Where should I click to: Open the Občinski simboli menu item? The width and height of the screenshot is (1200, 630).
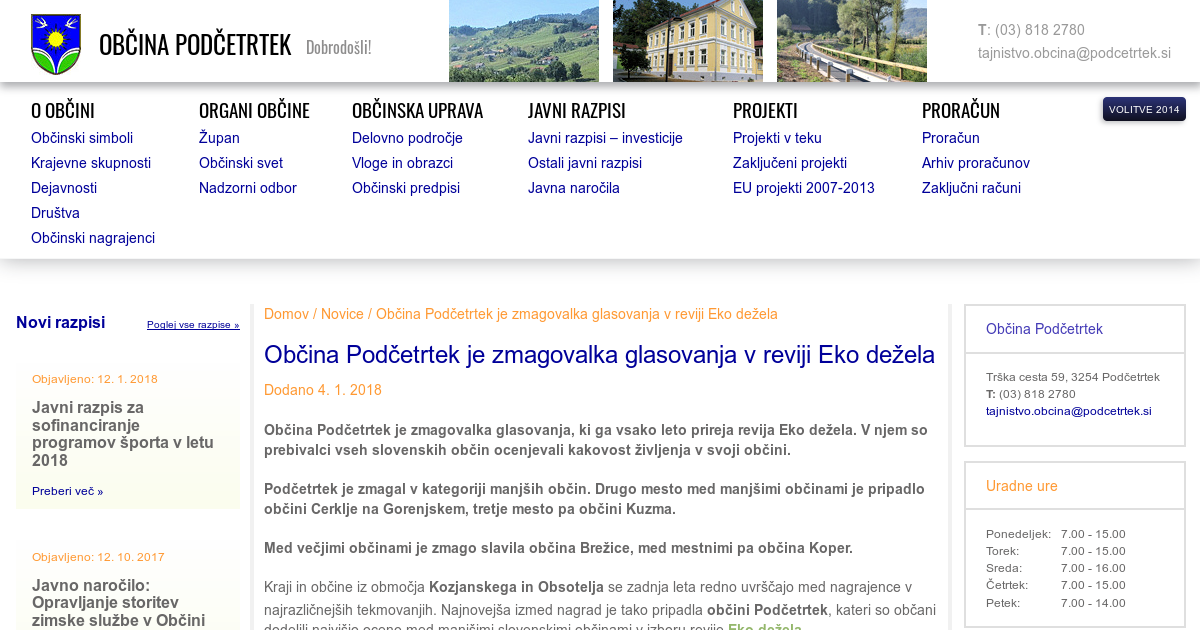(82, 138)
